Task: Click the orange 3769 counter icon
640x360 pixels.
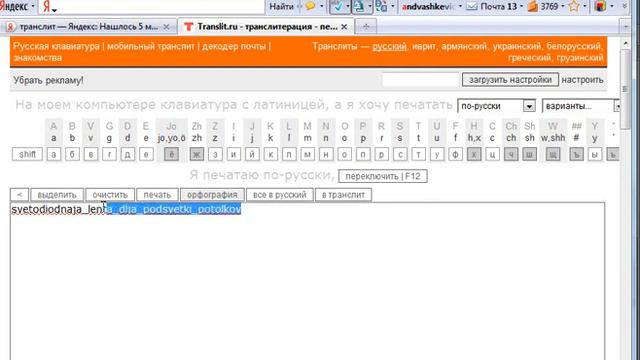Action: tap(533, 6)
